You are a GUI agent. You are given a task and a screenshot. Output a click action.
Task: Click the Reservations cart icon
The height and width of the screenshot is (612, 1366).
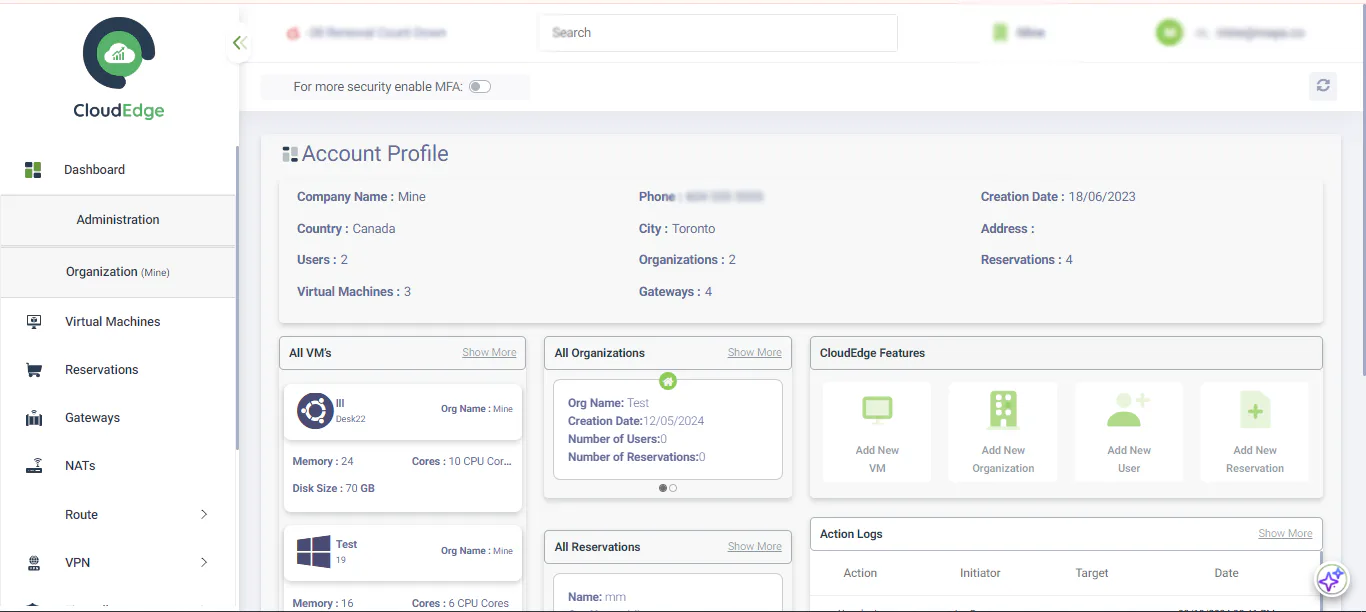(x=34, y=370)
